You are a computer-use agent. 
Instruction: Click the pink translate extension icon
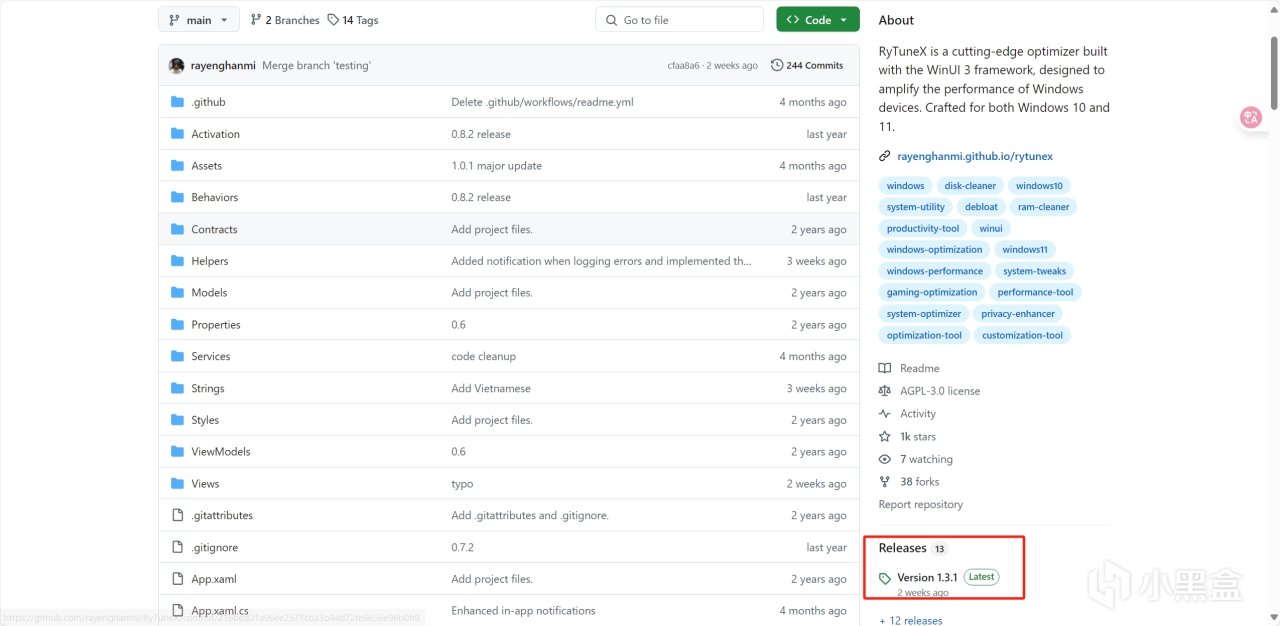(1251, 117)
